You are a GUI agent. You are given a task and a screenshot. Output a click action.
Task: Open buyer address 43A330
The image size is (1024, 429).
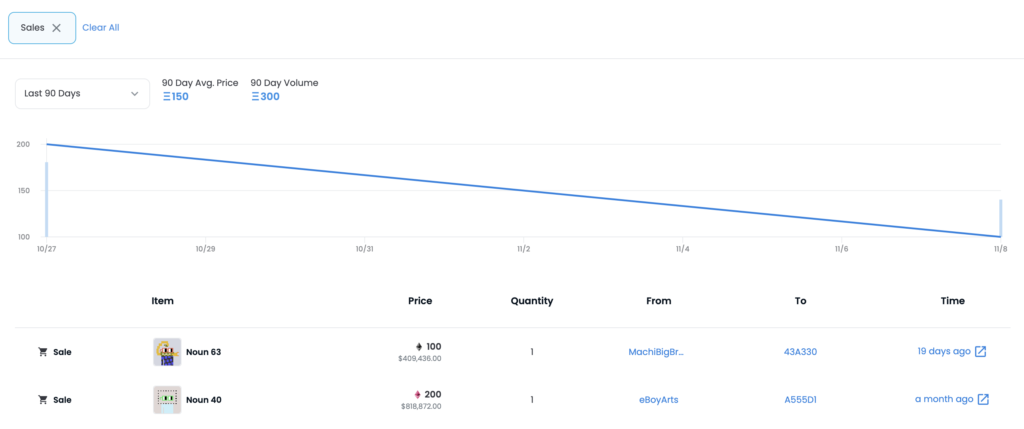click(800, 352)
